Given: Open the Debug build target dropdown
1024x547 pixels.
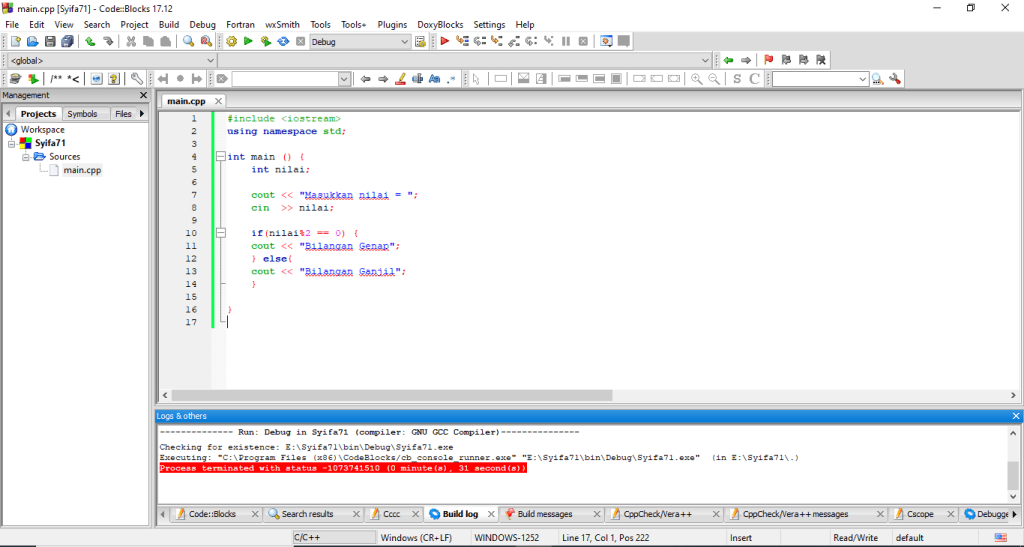Looking at the screenshot, I should (404, 42).
